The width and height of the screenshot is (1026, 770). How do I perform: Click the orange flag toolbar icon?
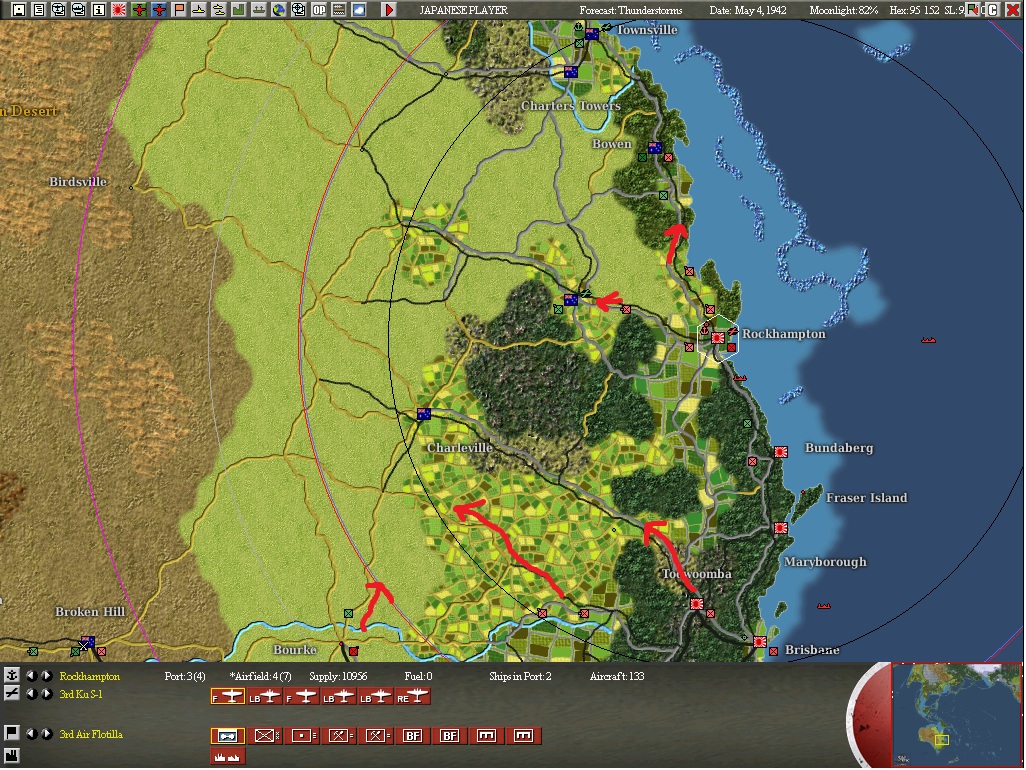pyautogui.click(x=179, y=10)
